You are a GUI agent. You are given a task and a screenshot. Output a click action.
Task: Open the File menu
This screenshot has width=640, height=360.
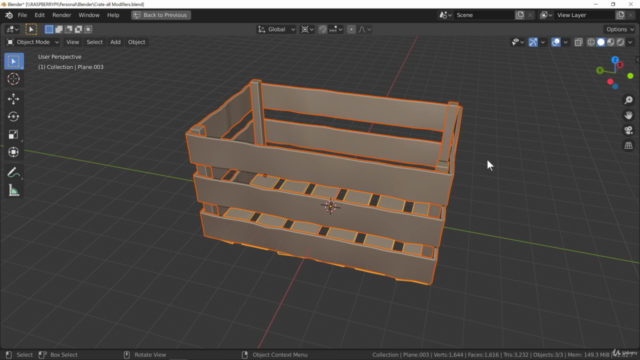tap(22, 15)
